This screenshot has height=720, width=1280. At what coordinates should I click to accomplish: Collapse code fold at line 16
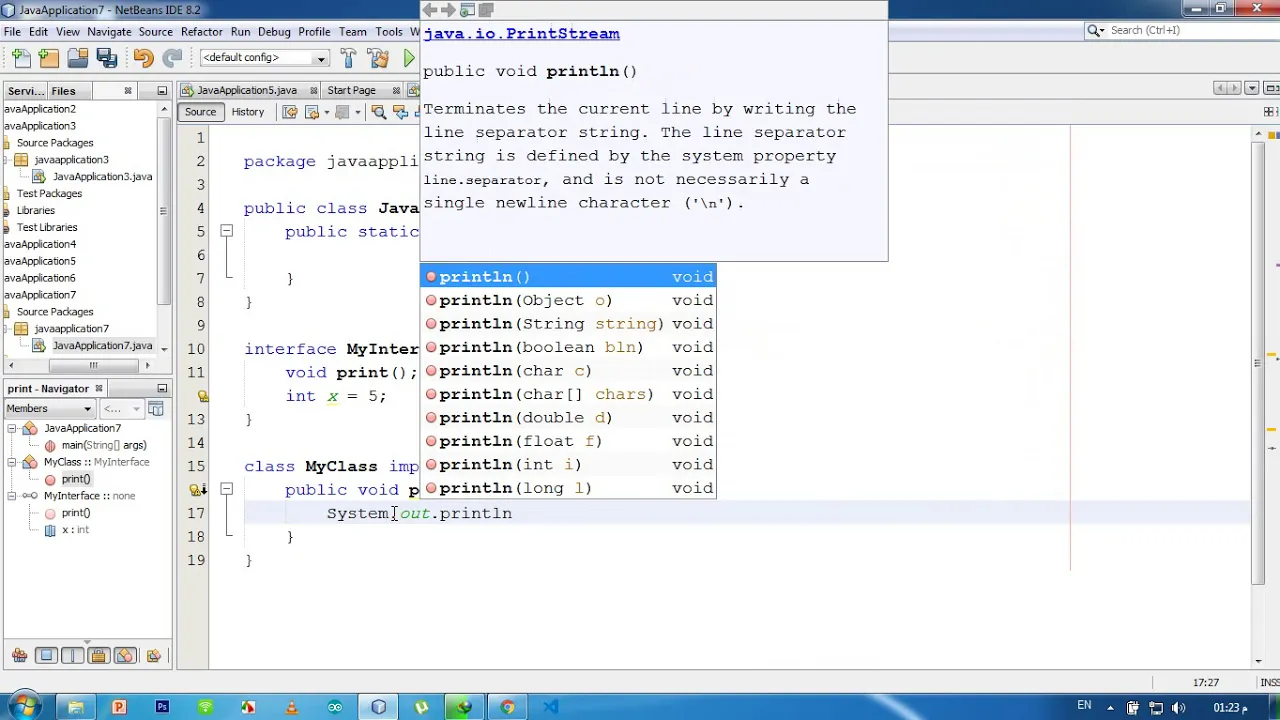pos(227,490)
